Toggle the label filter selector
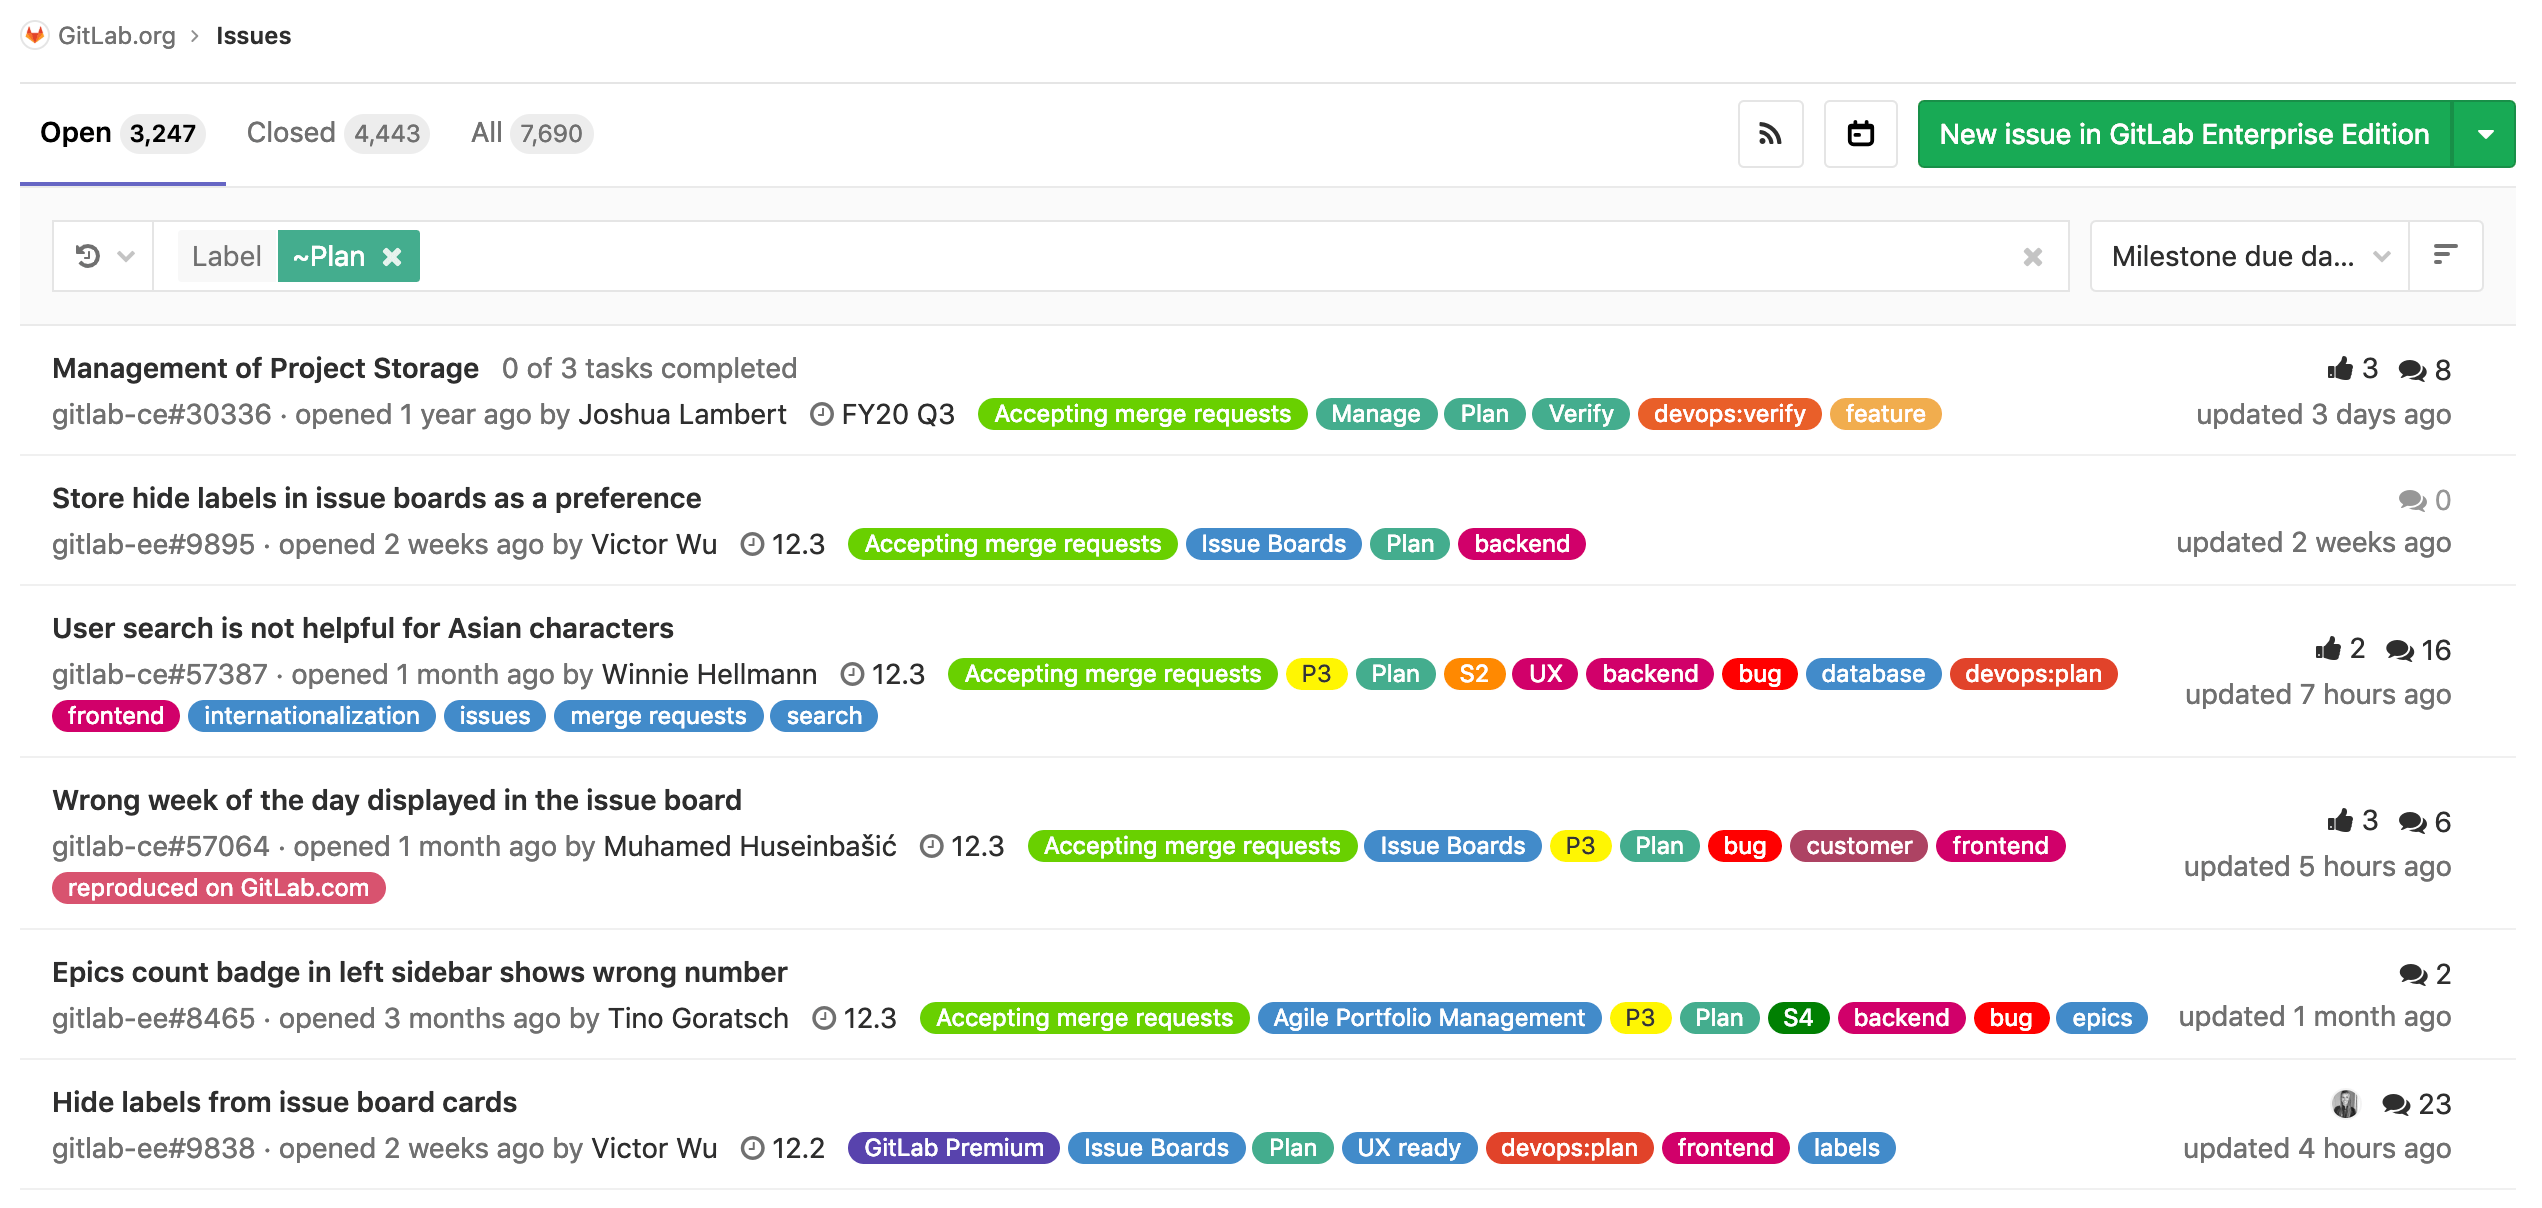The image size is (2542, 1208). pyautogui.click(x=225, y=255)
